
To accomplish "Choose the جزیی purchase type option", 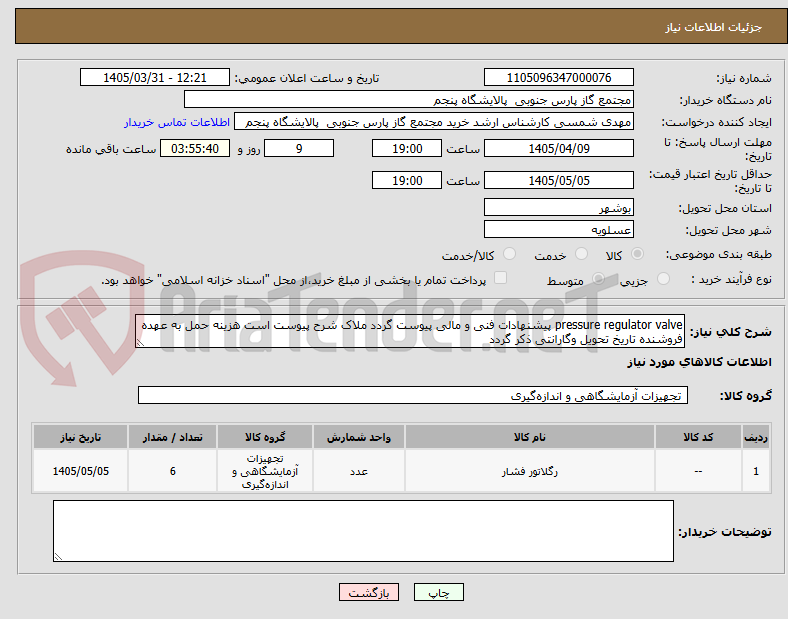I will click(663, 278).
